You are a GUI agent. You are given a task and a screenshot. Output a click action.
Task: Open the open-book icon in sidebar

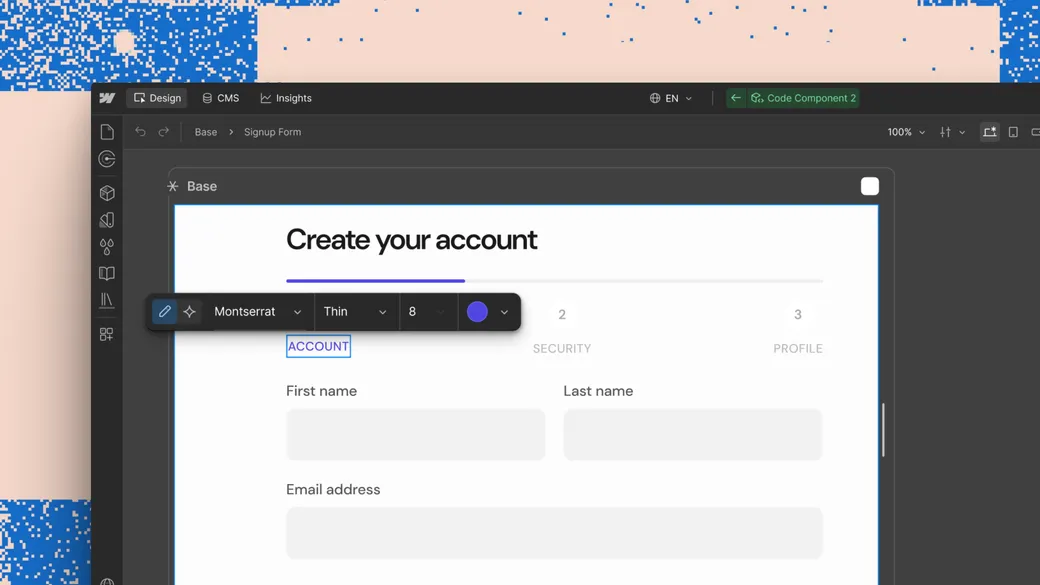click(x=107, y=273)
